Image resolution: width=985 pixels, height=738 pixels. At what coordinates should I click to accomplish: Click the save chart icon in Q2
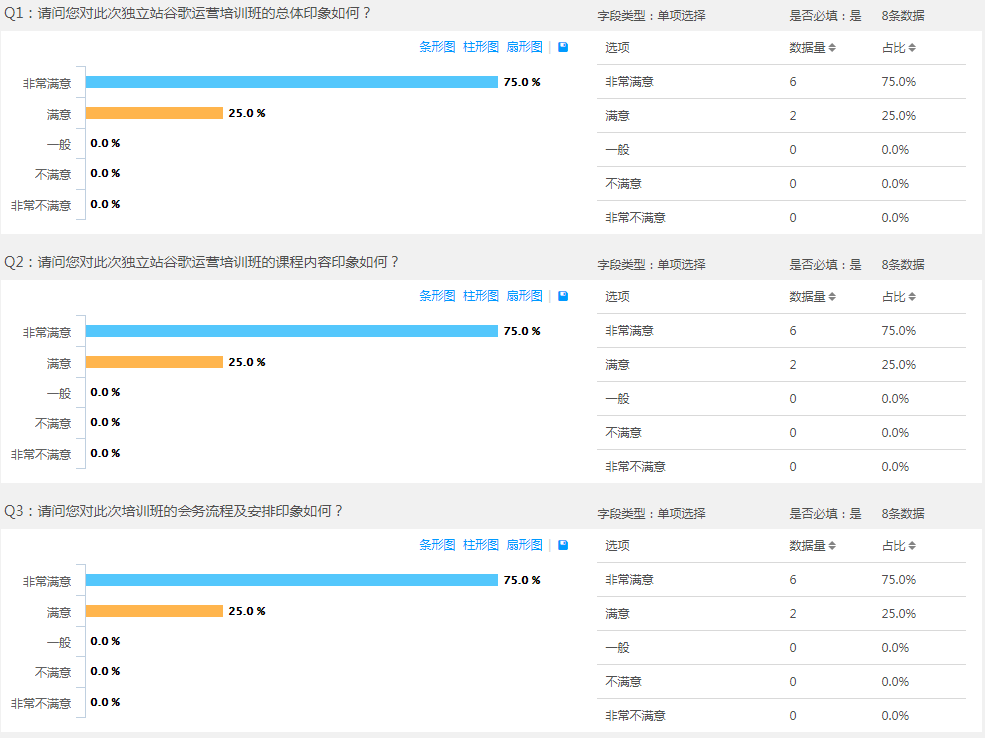tap(563, 296)
